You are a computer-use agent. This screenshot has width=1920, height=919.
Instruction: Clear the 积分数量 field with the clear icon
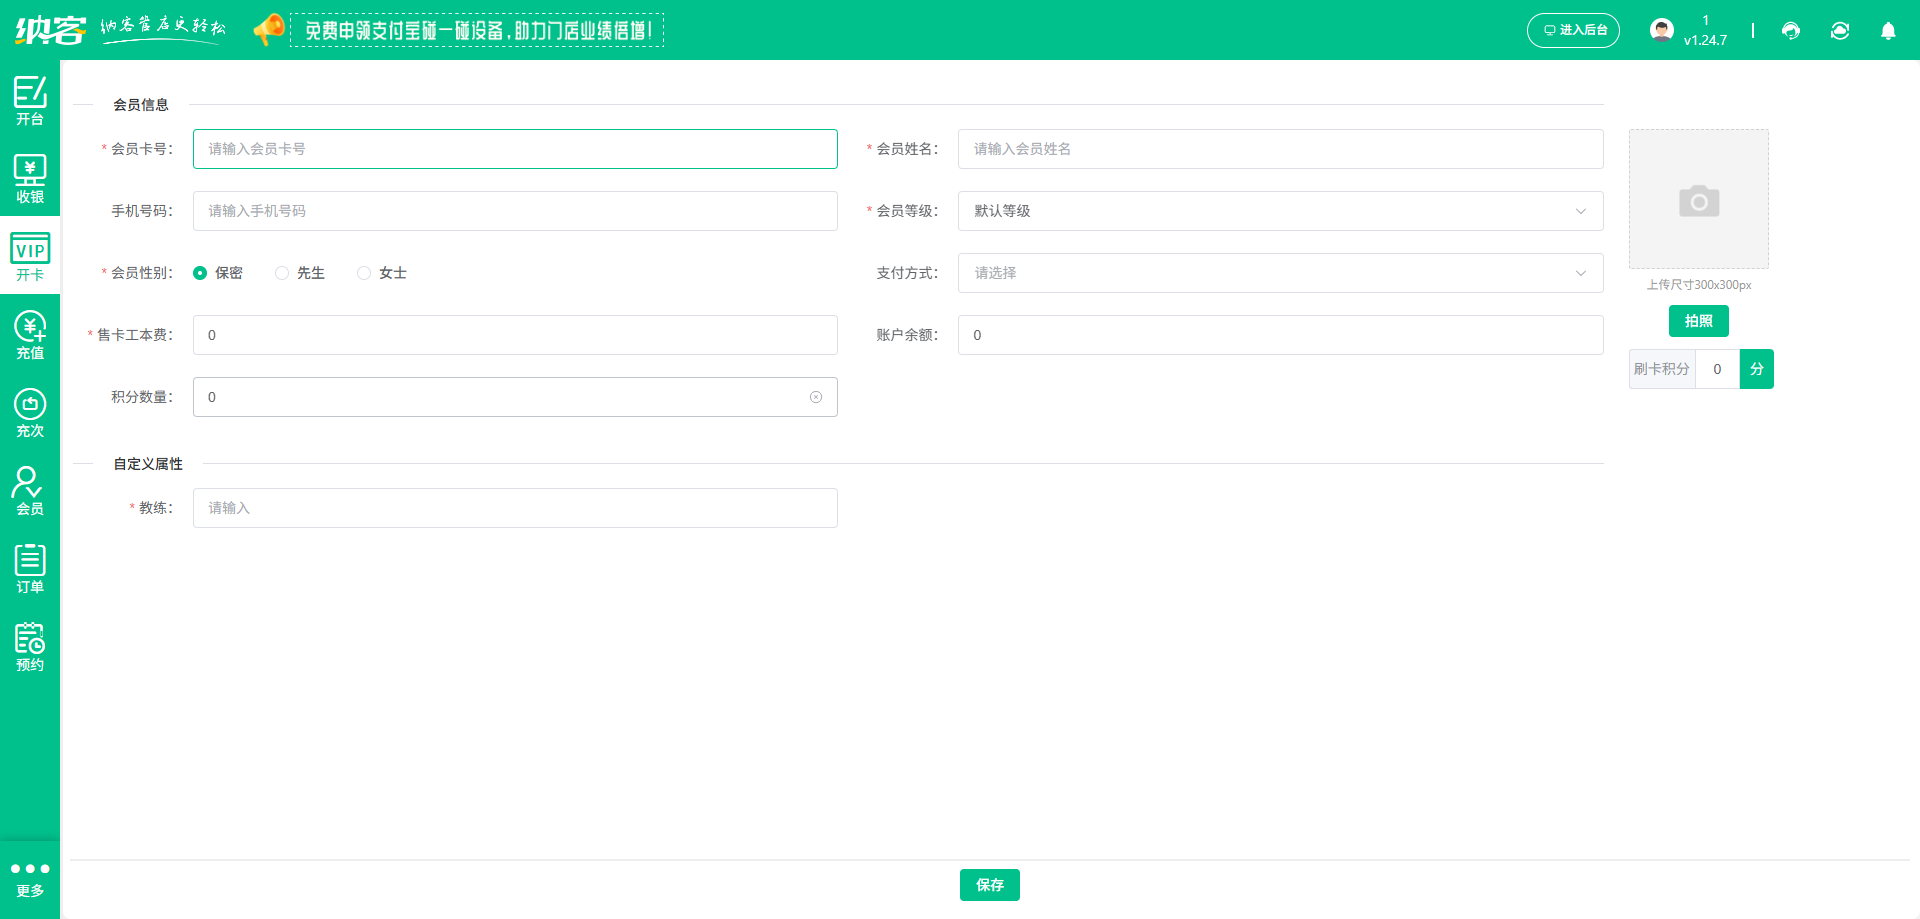point(816,397)
